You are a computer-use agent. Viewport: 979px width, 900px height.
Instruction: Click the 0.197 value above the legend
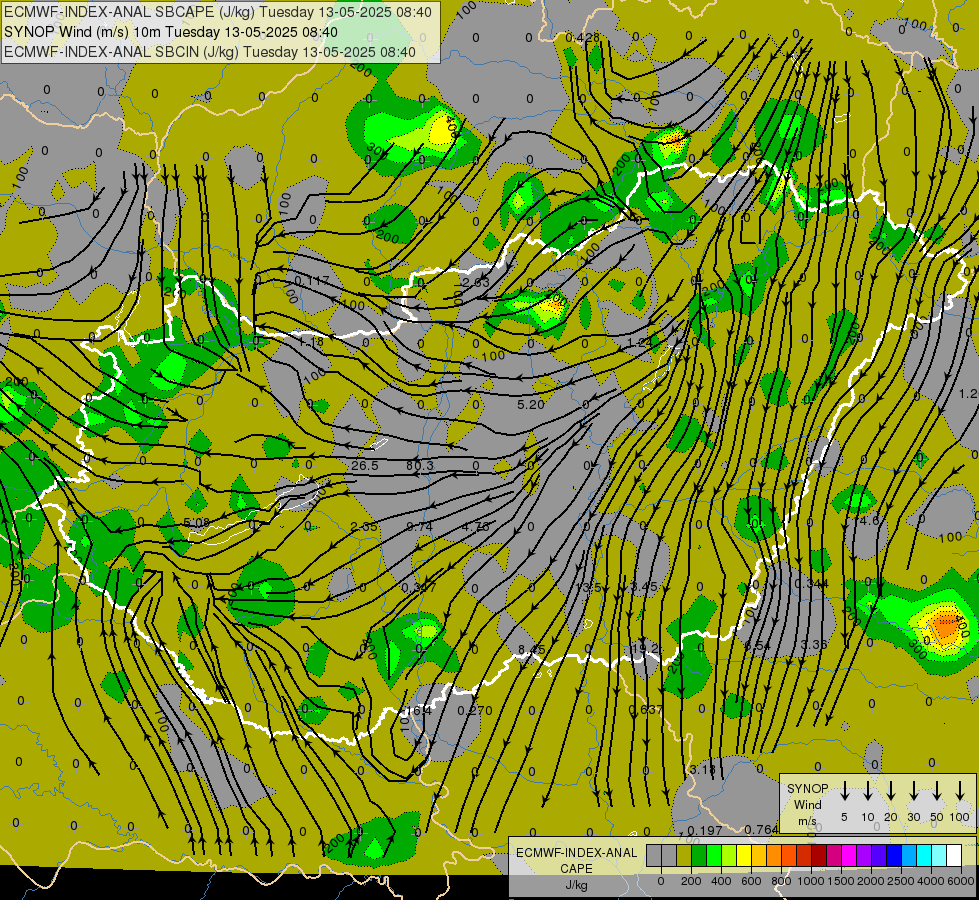point(705,830)
